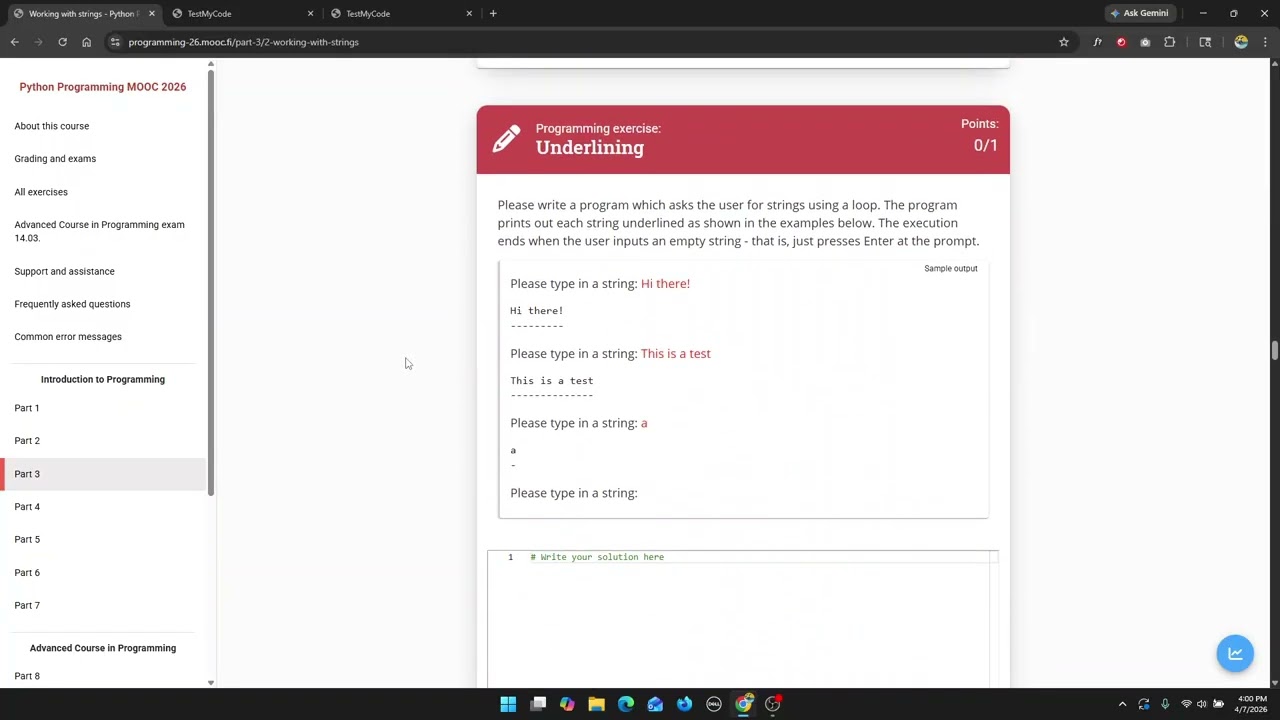Click the 'Underlining' exercise title
The image size is (1280, 720).
pyautogui.click(x=589, y=147)
